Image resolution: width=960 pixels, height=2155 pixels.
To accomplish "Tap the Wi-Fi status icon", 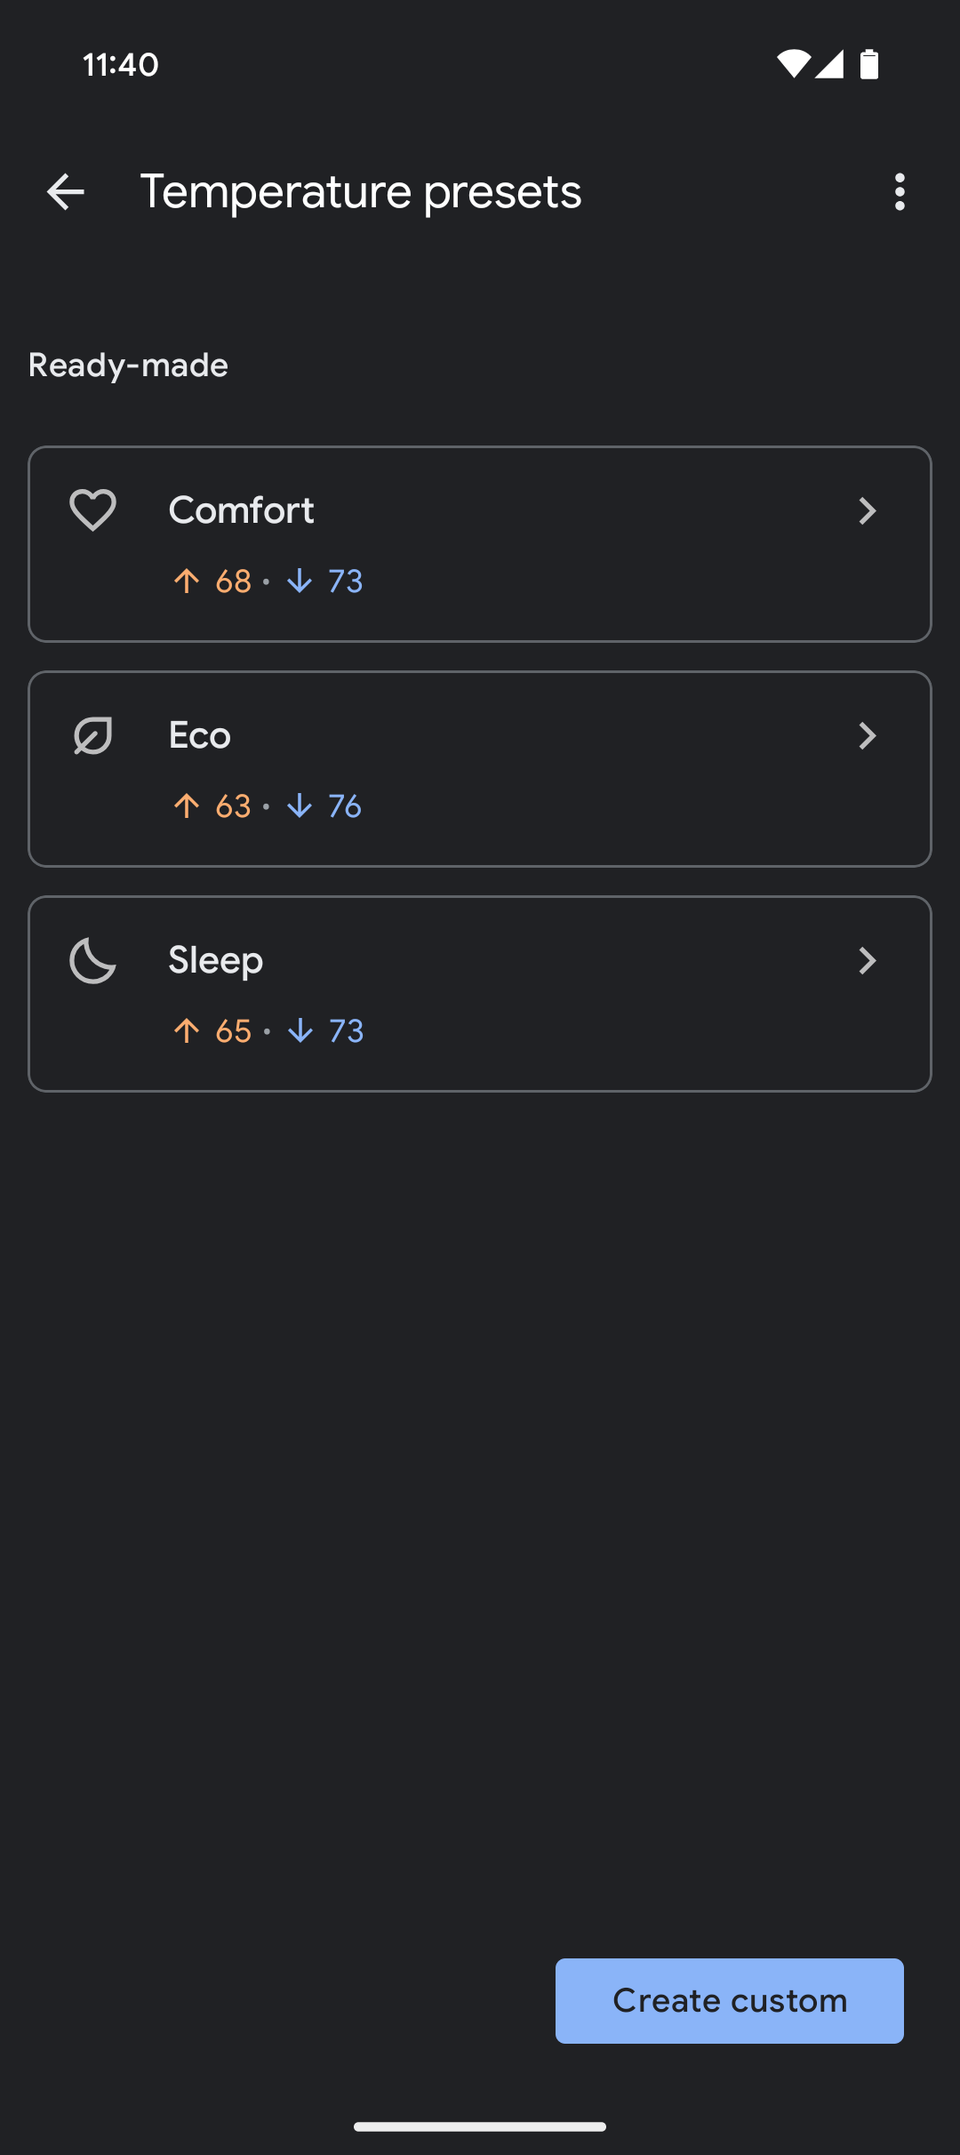I will click(x=794, y=64).
